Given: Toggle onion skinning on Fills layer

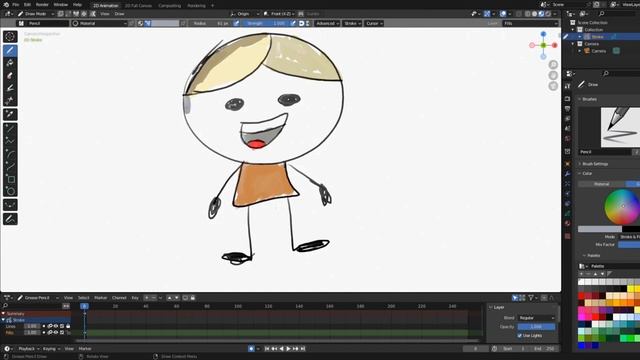Looking at the screenshot, I should tap(50, 333).
